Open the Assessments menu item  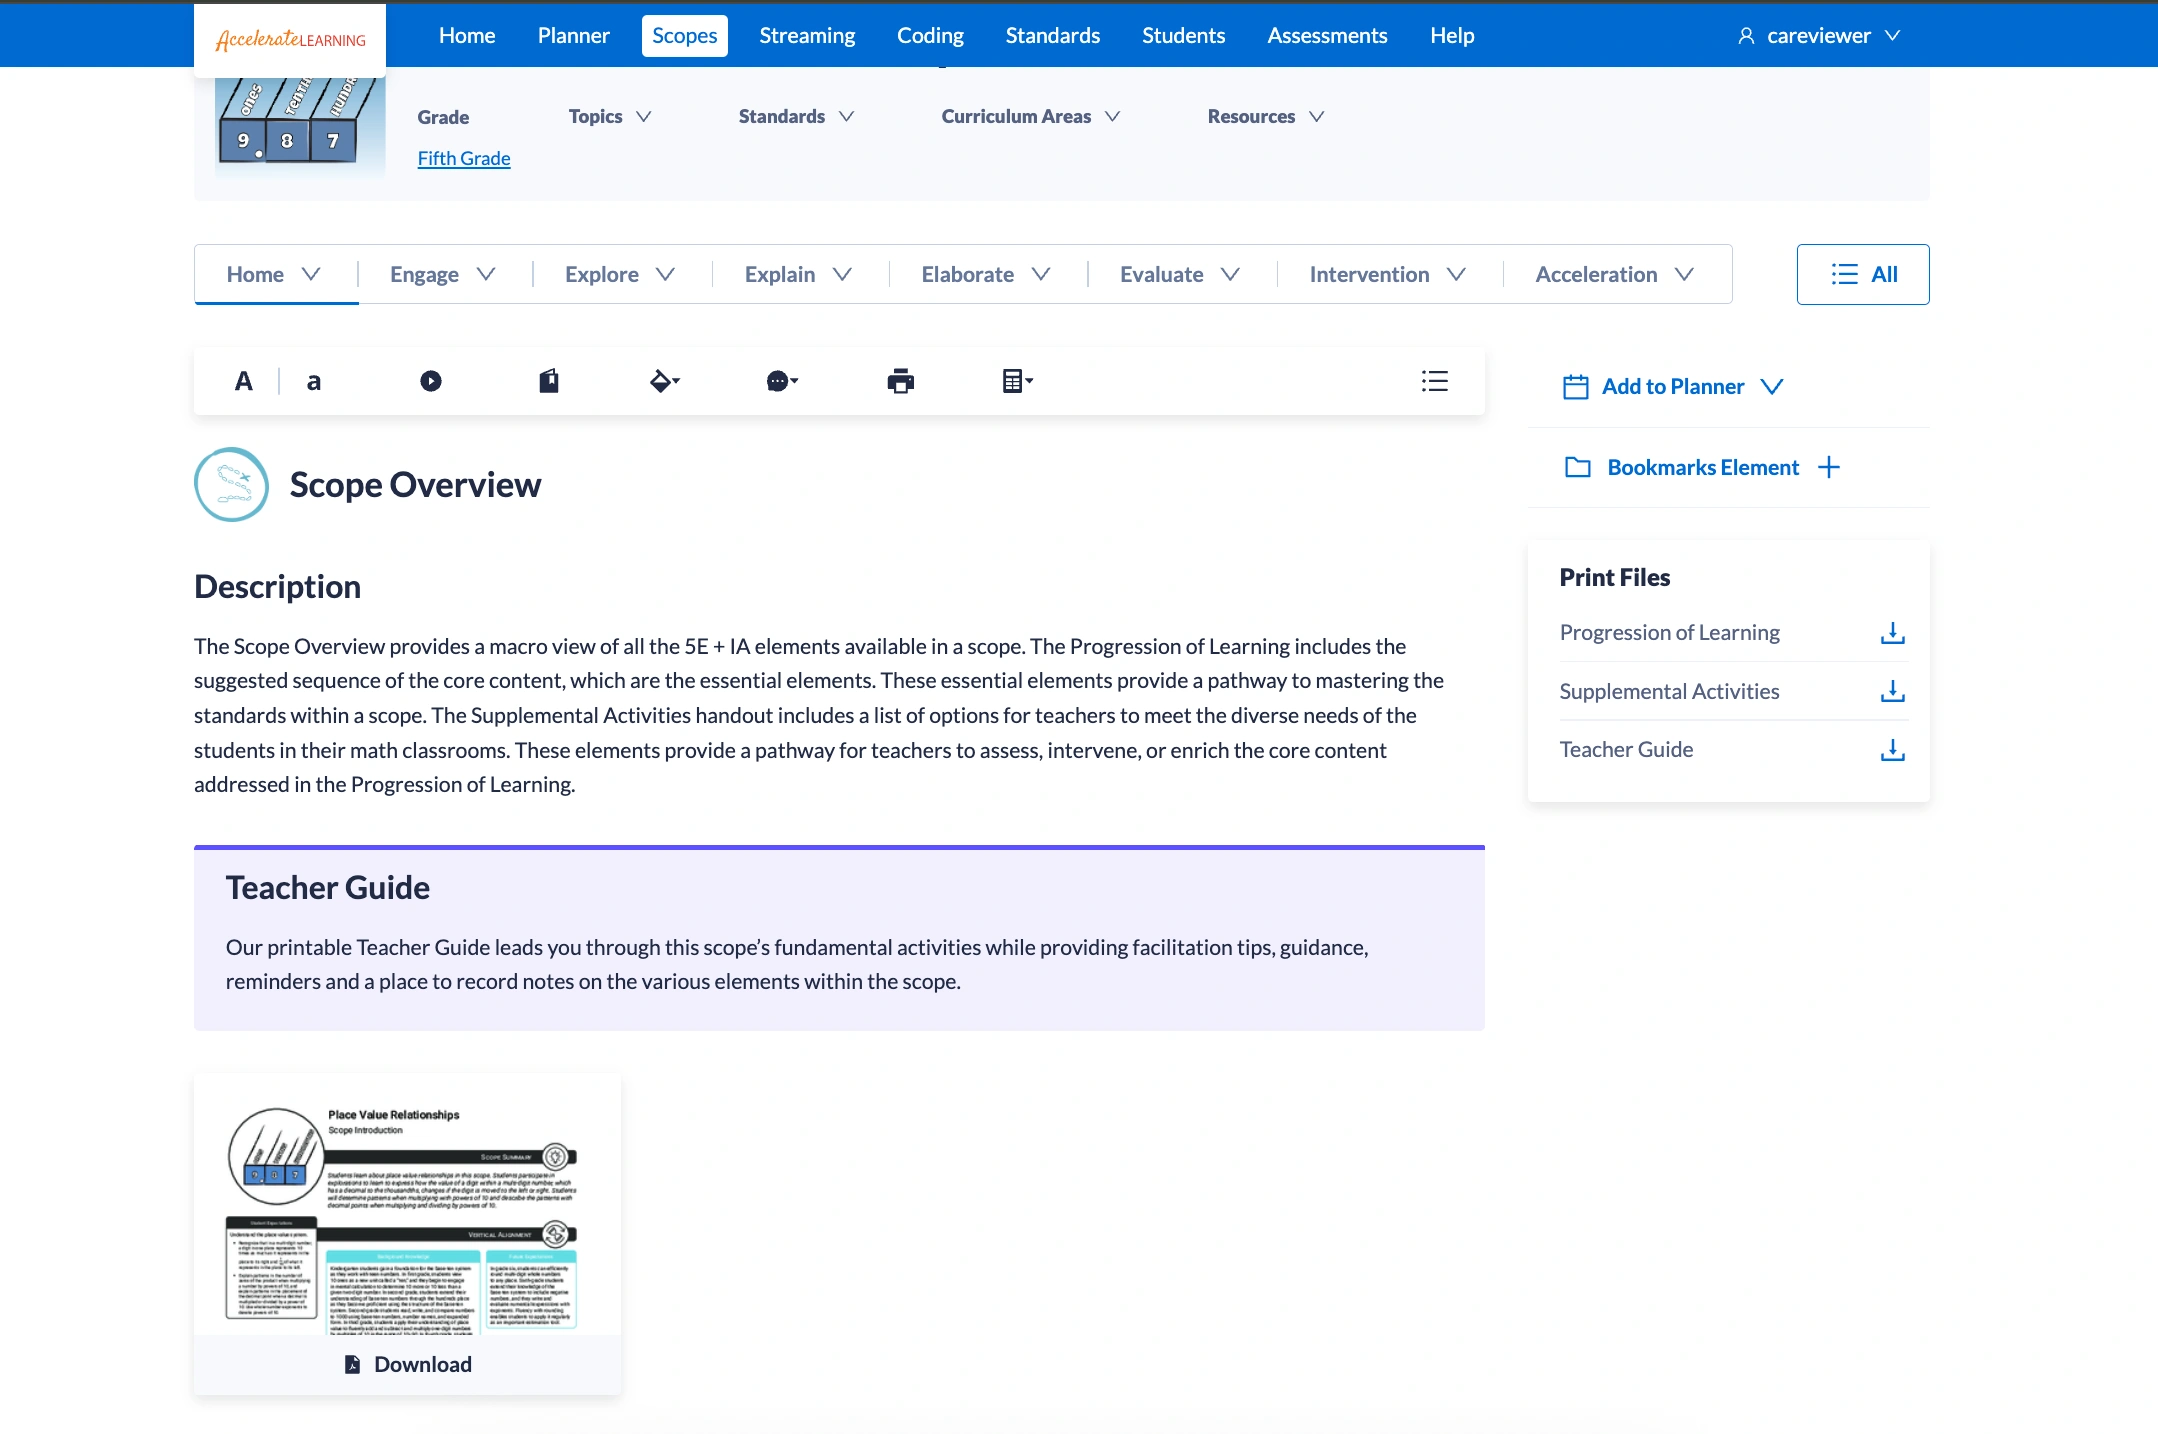click(x=1327, y=36)
